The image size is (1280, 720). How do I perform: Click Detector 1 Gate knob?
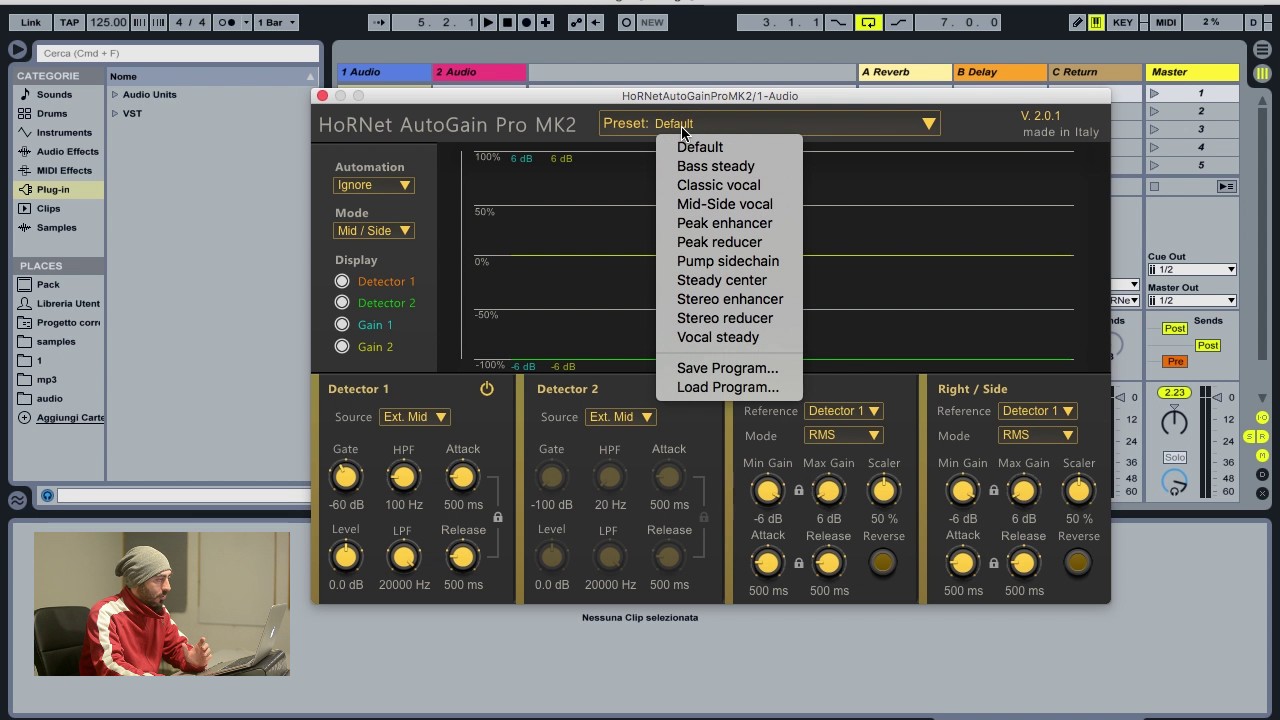(345, 477)
